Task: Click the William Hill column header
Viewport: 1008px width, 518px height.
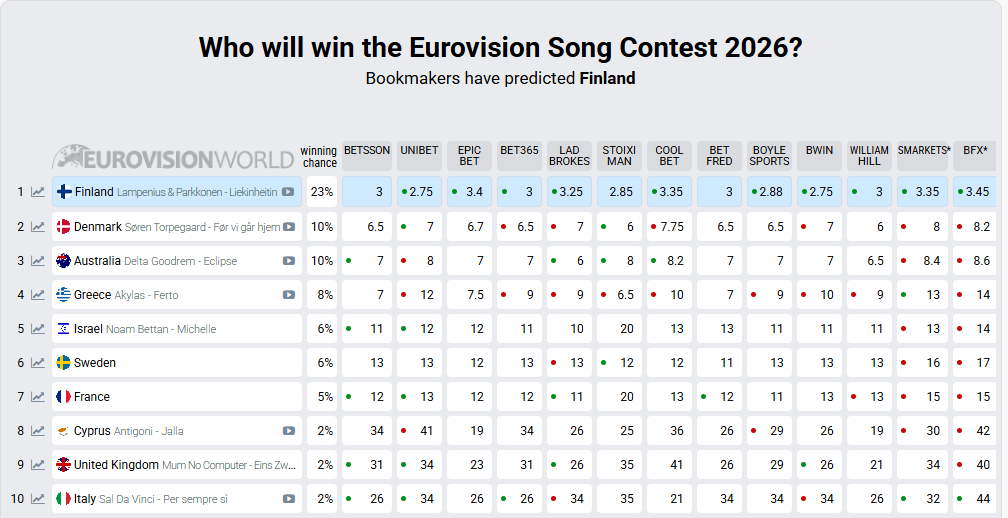Action: (x=869, y=156)
